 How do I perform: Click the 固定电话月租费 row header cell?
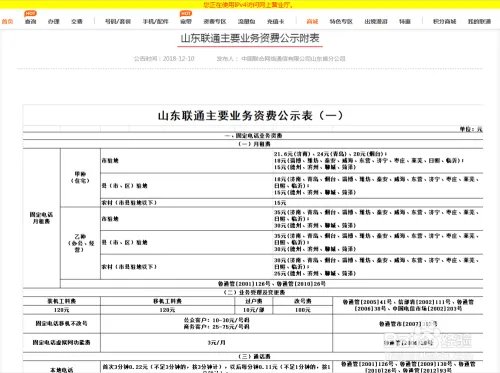(x=41, y=218)
